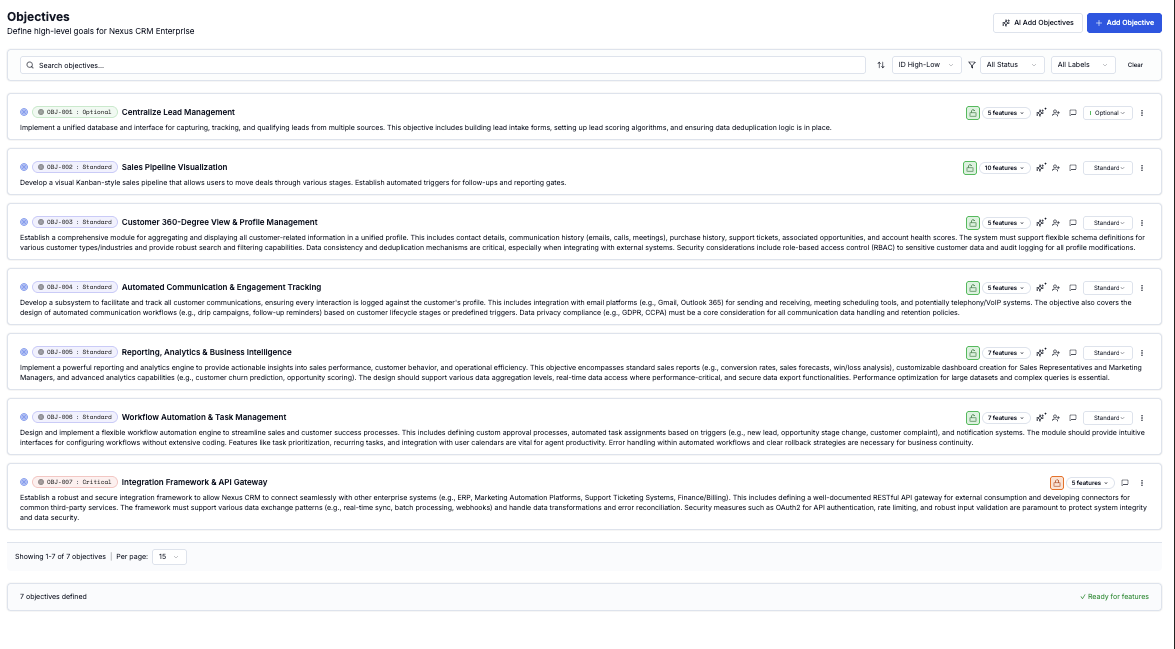Open Standard priority dropdown for Workflow Automation
1175x649 pixels.
click(1107, 417)
